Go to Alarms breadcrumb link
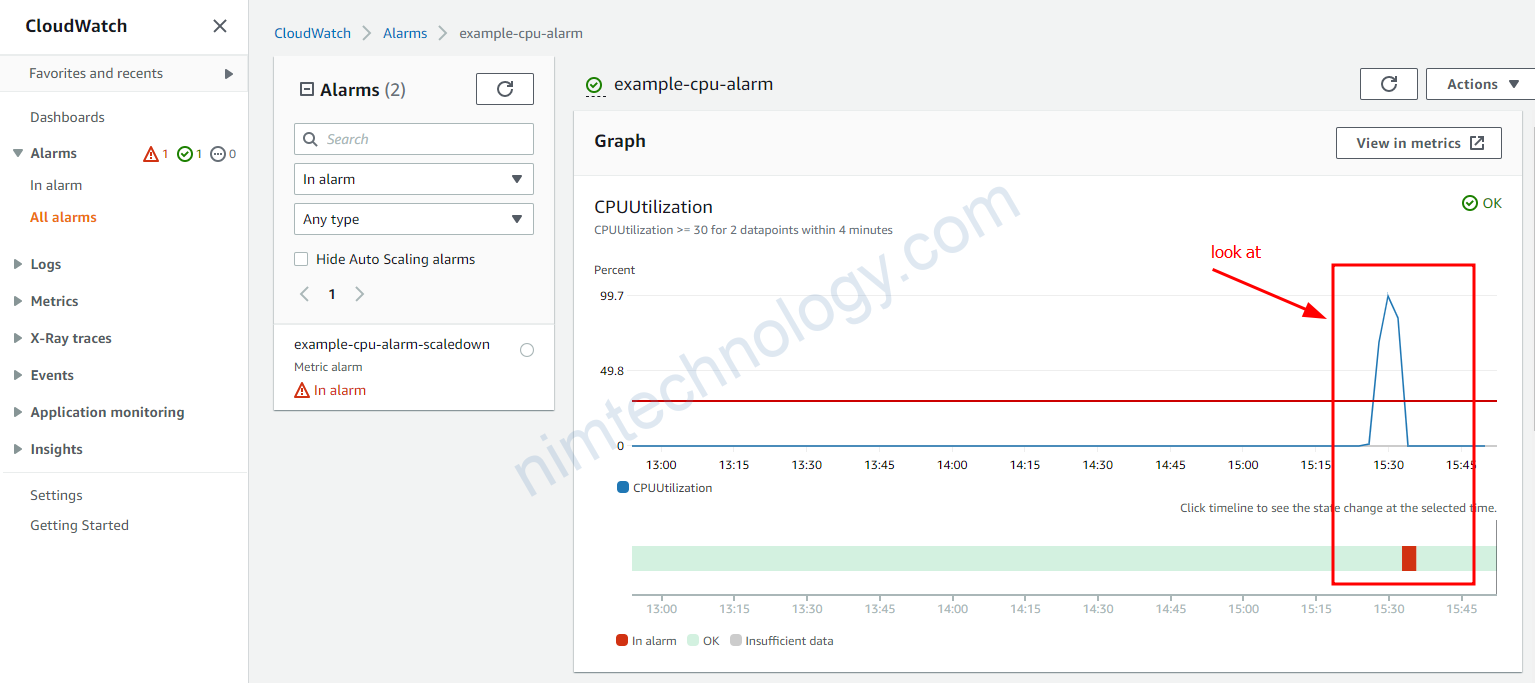Viewport: 1535px width, 683px height. (405, 33)
